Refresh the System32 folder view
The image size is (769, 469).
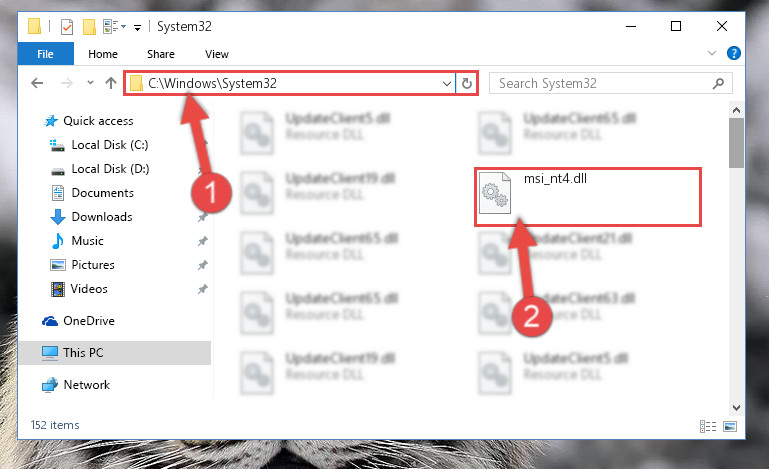(x=466, y=83)
